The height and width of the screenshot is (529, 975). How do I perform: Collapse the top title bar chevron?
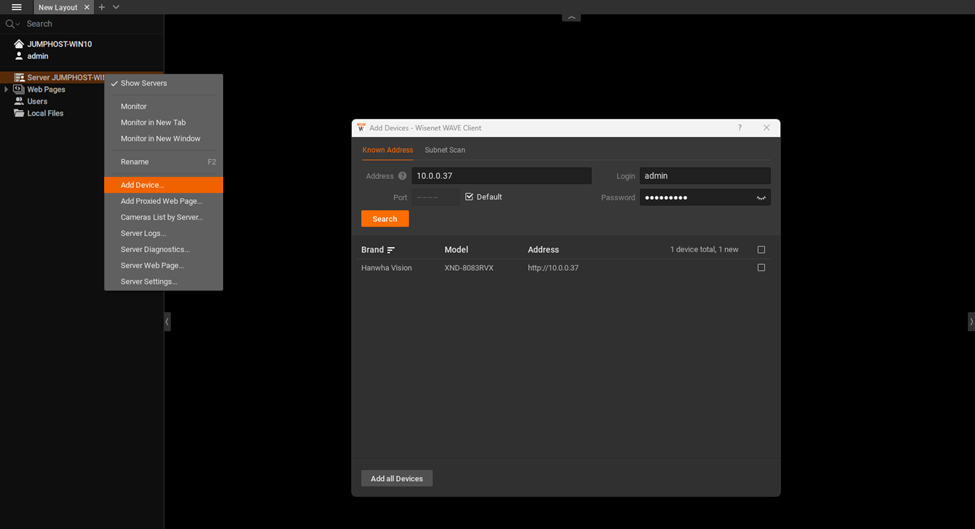point(571,17)
